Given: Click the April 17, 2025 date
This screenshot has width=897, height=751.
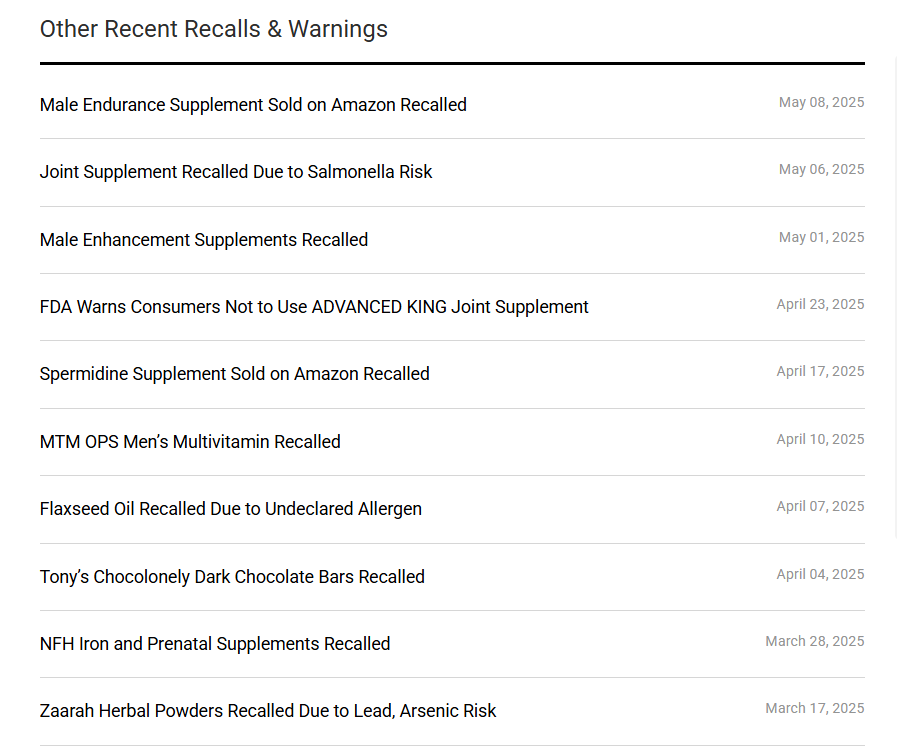Looking at the screenshot, I should click(820, 371).
